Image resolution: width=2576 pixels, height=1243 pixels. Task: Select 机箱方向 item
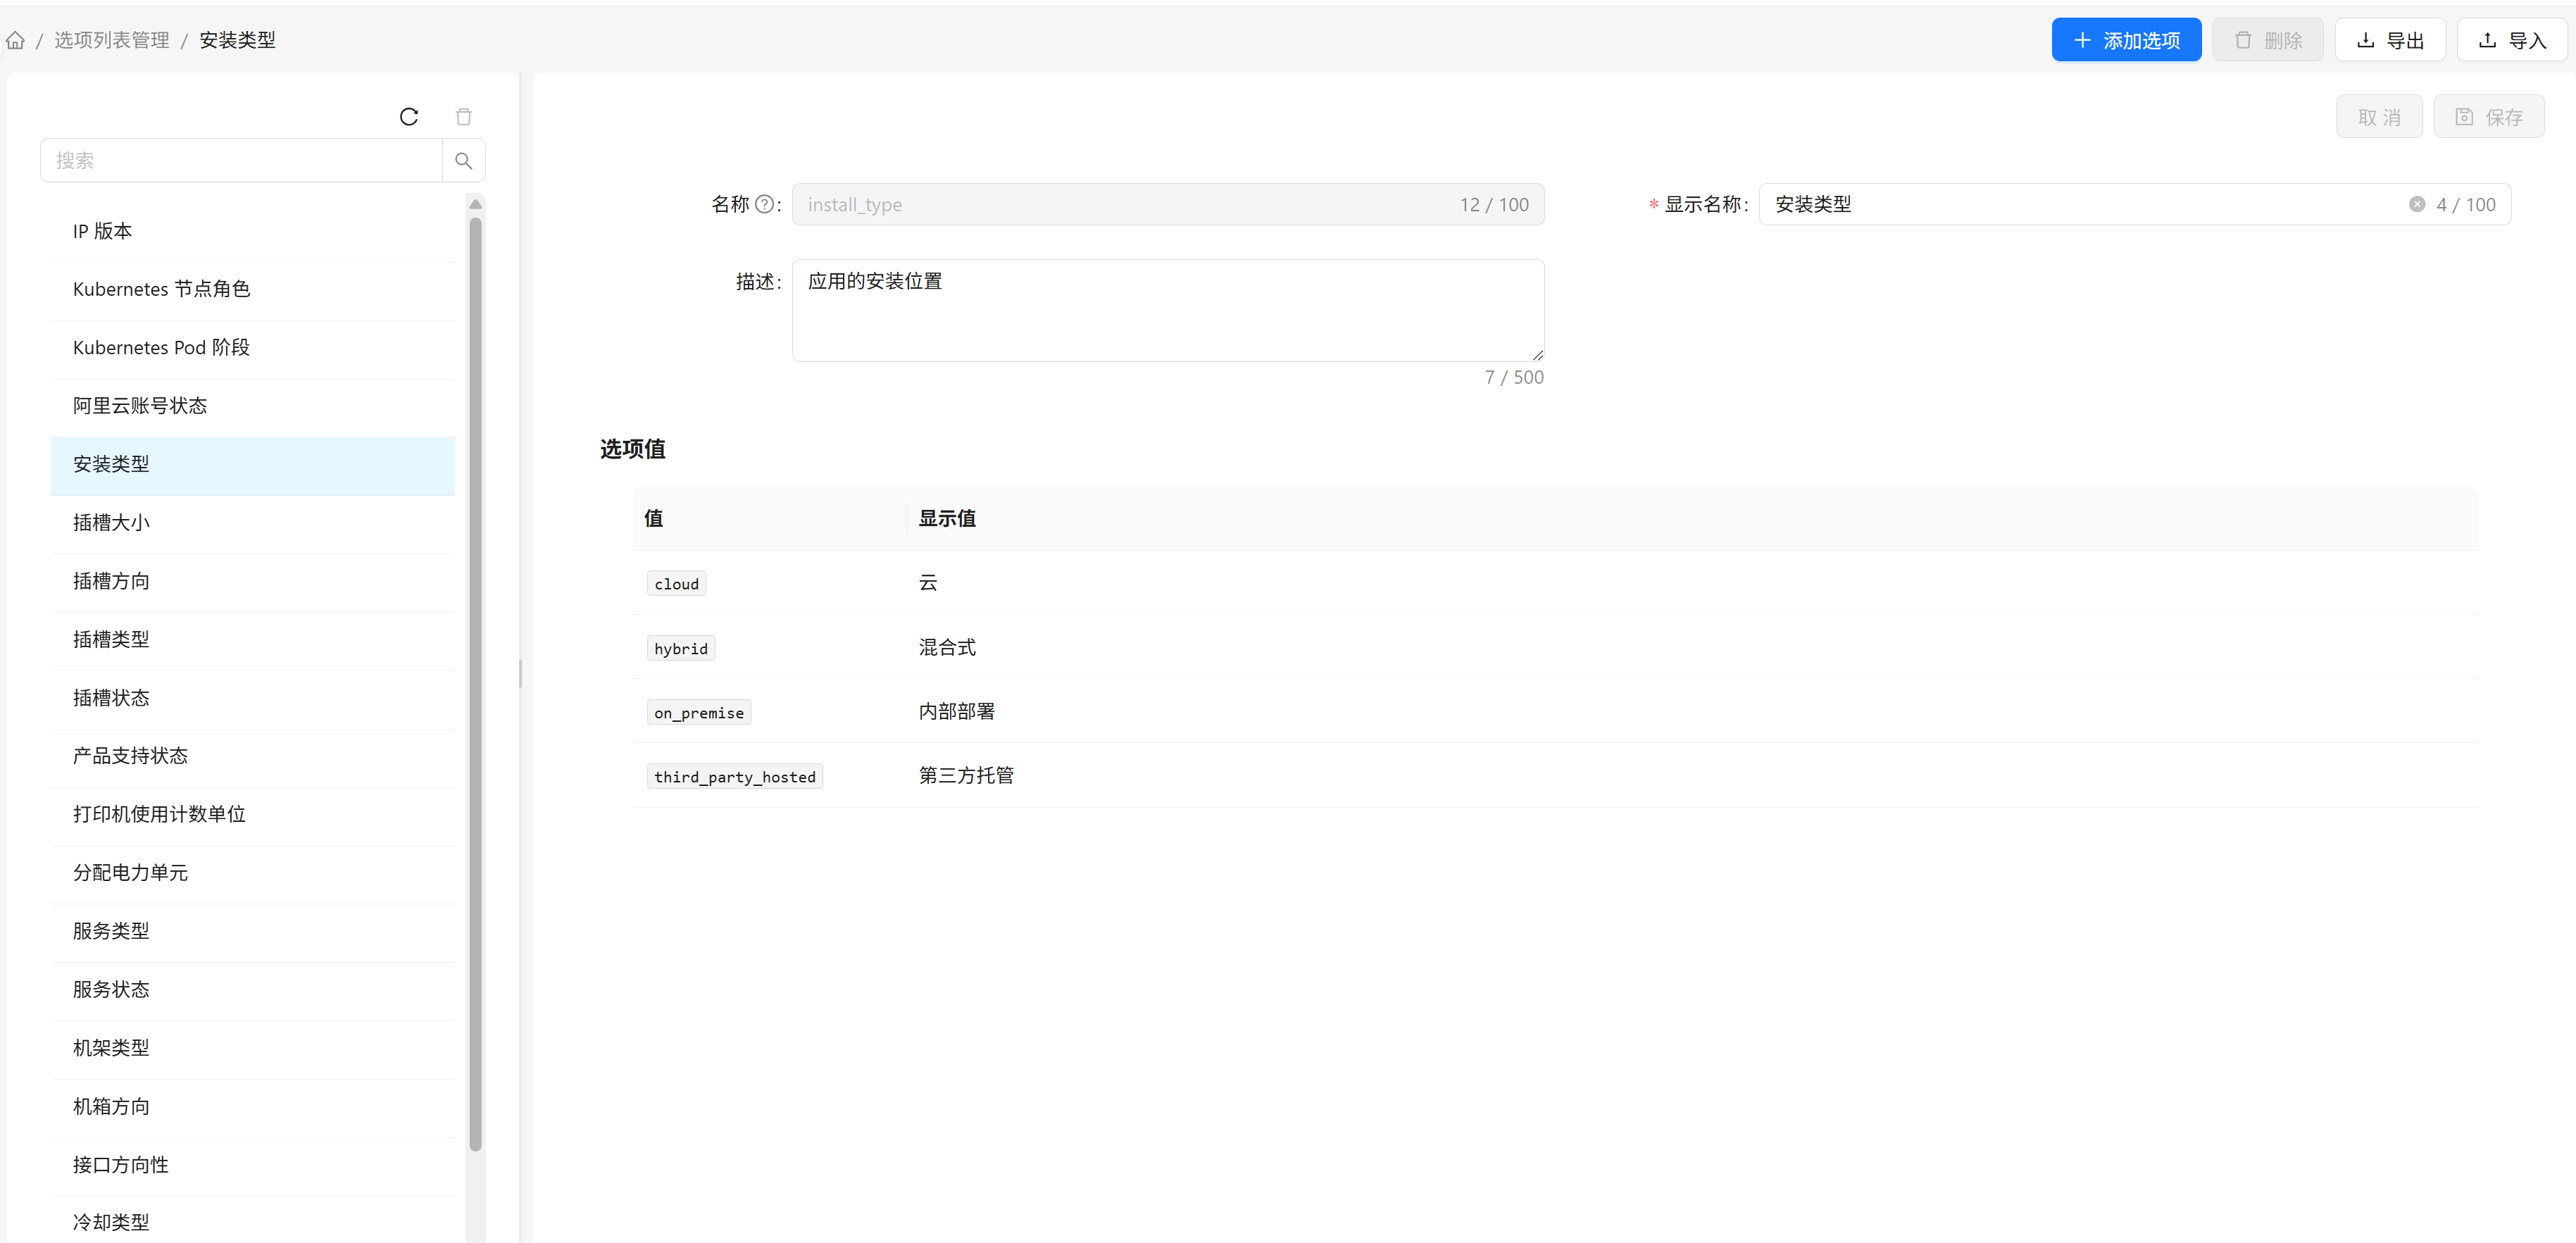253,1107
